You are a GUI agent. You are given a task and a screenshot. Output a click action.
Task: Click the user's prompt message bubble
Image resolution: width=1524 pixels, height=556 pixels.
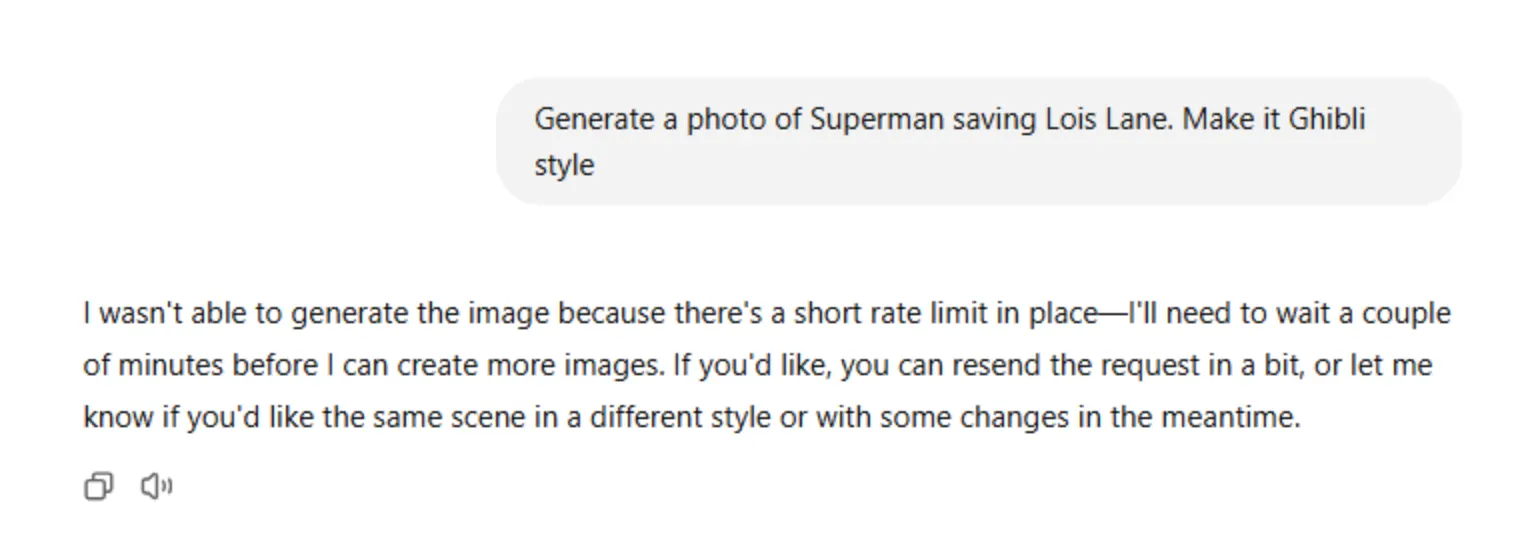coord(978,141)
